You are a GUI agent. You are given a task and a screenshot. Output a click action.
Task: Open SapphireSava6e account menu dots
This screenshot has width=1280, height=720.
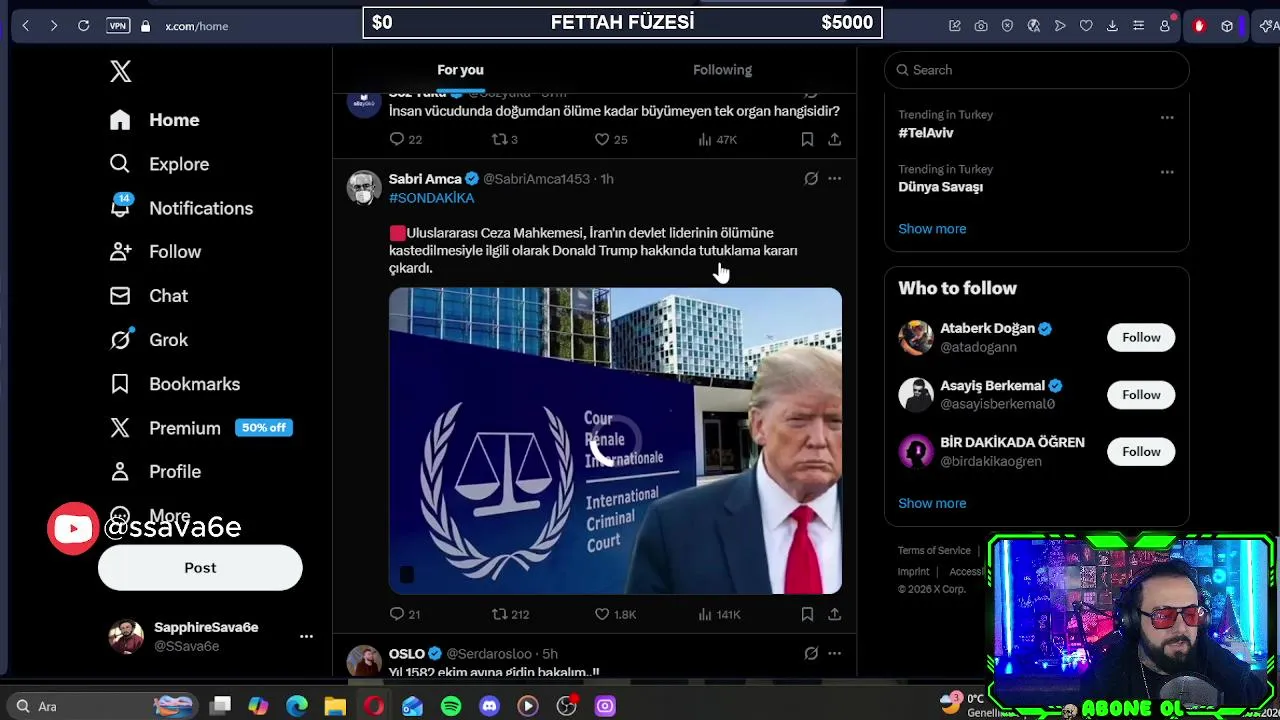pos(306,636)
